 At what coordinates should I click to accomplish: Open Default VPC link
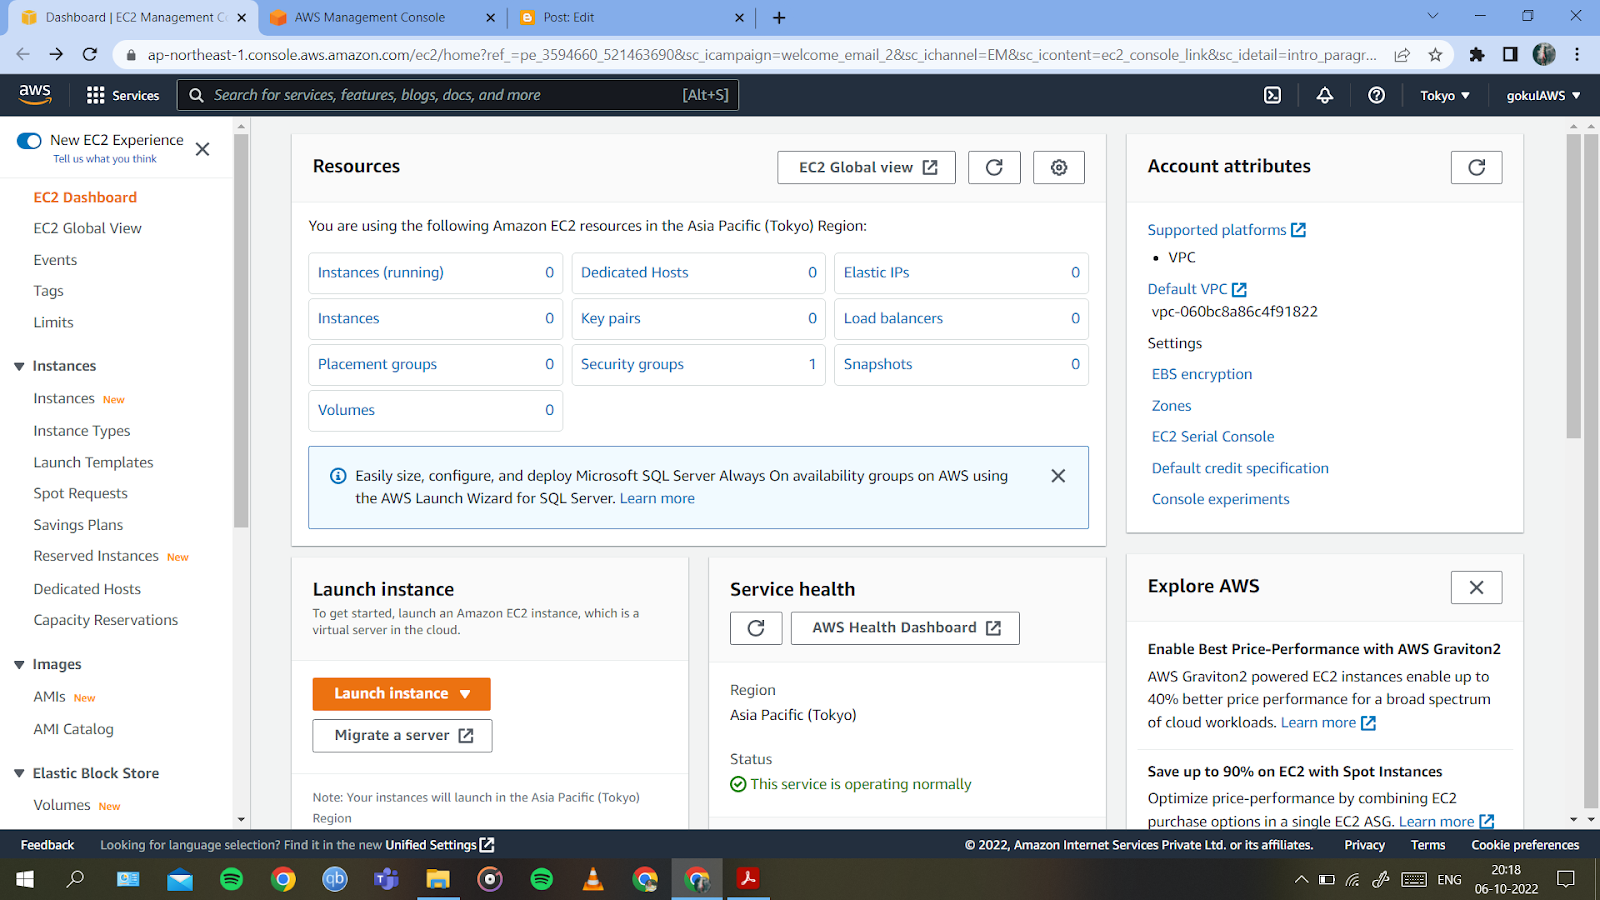click(1197, 289)
